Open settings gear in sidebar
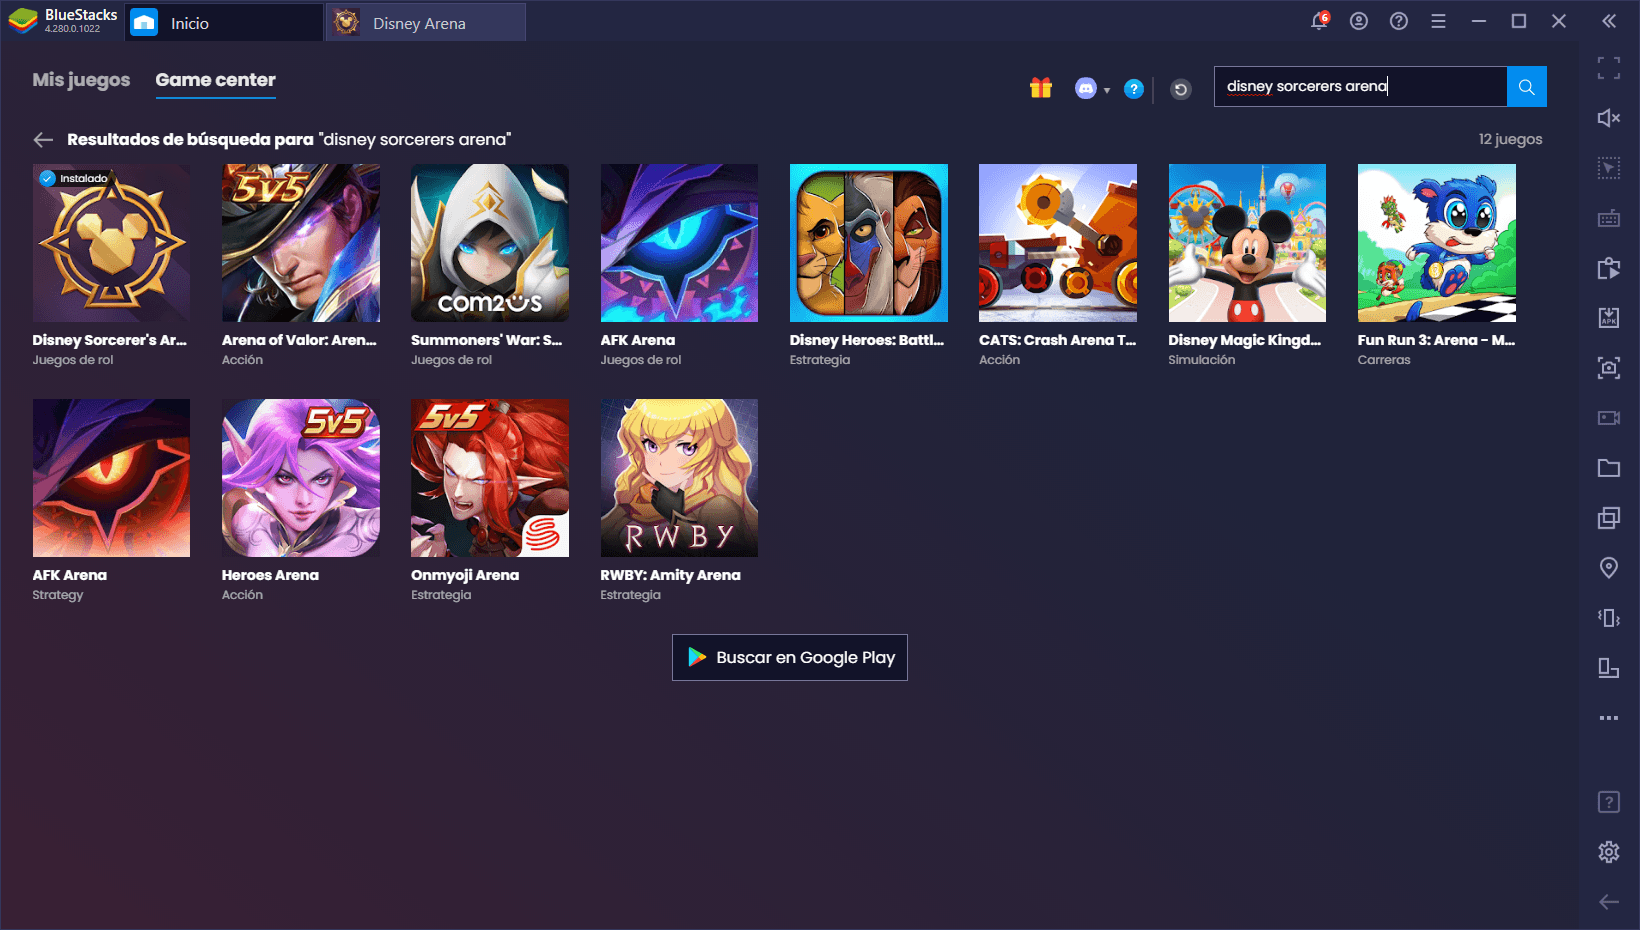 point(1609,852)
